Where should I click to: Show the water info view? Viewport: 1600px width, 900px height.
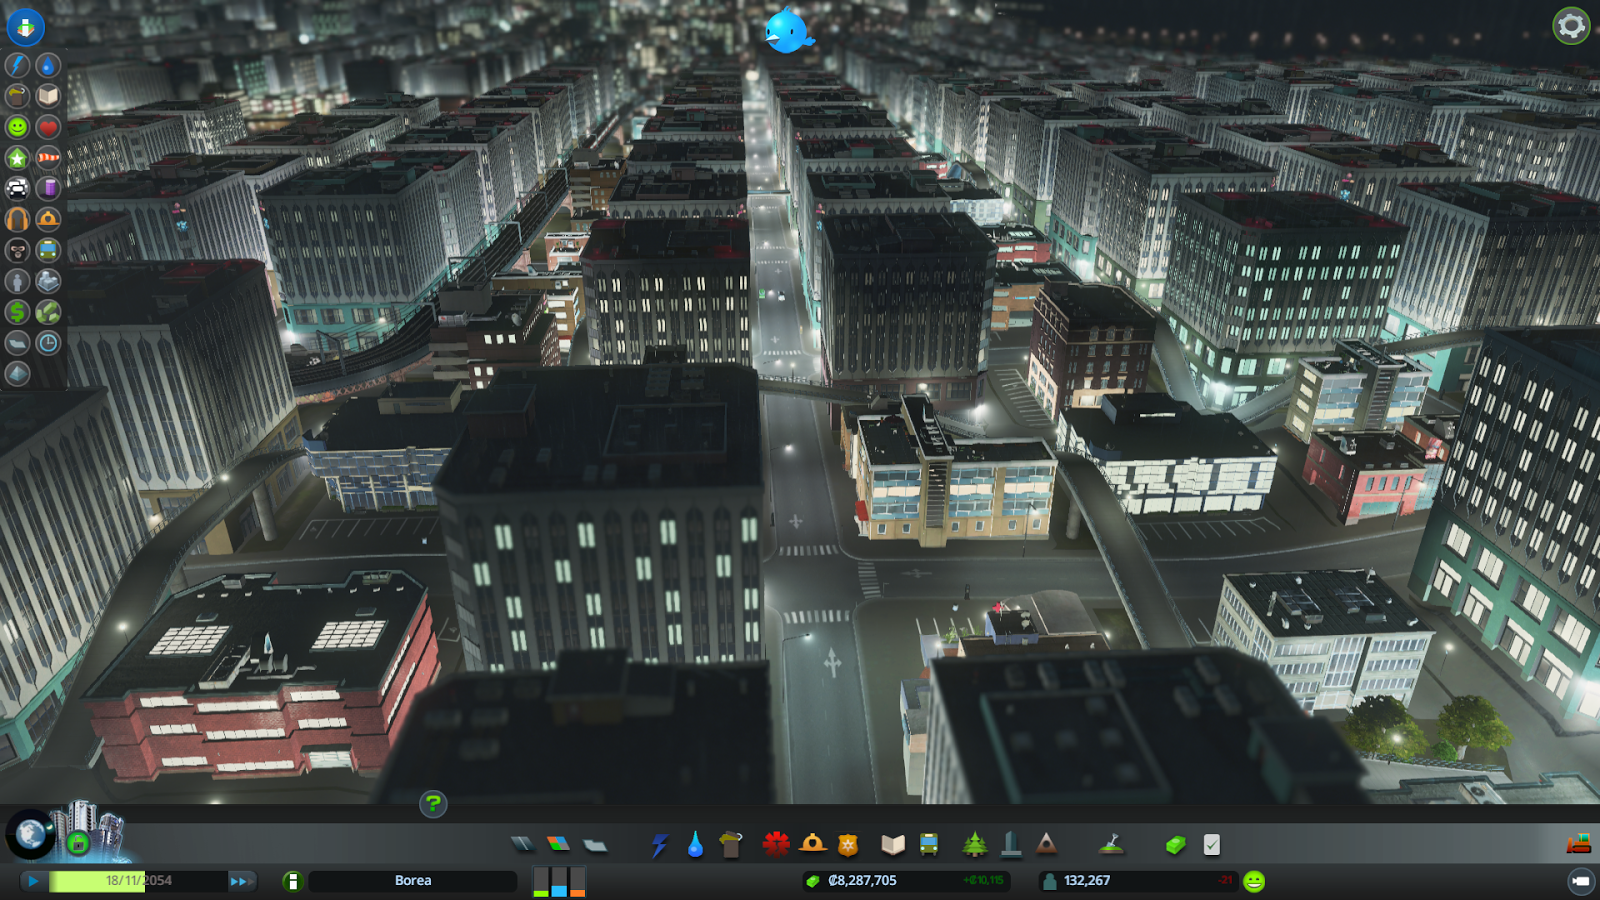coord(48,65)
